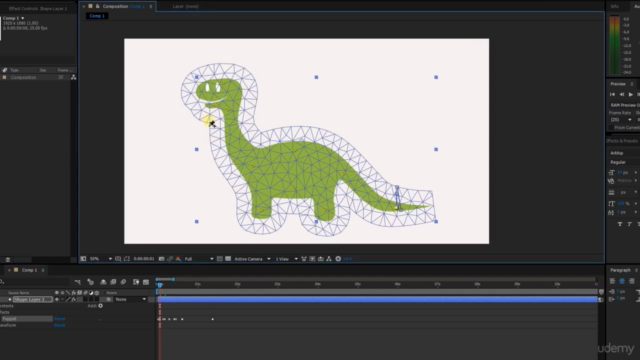Toggle pixel aspect ratio correction icon
This screenshot has width=640, height=360.
[304, 259]
